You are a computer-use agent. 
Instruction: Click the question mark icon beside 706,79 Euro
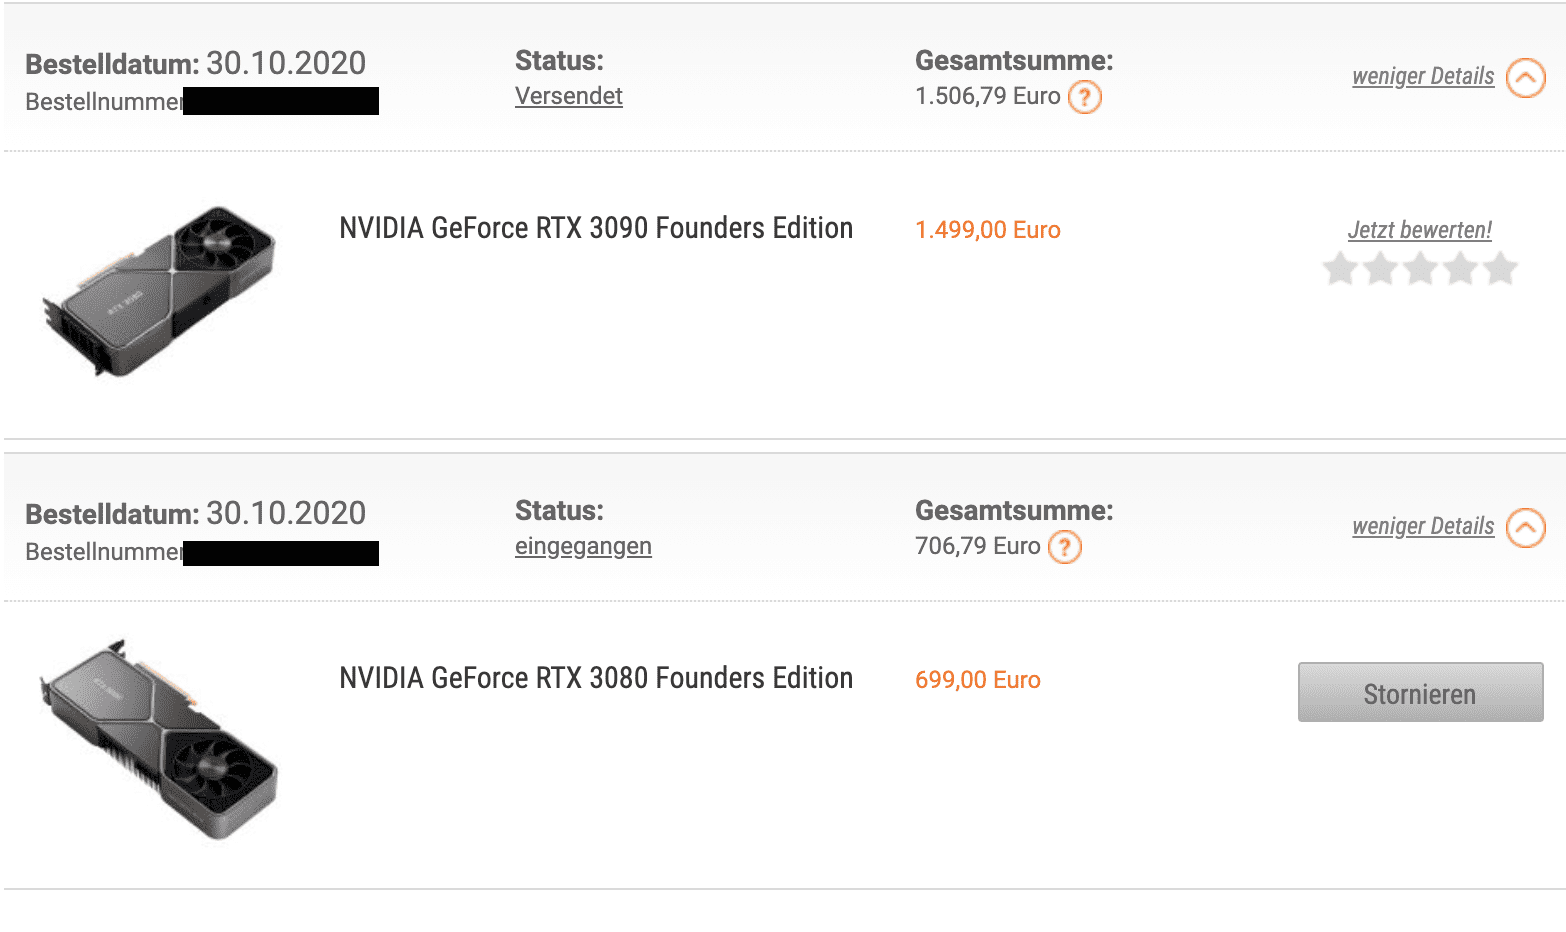coord(1065,547)
